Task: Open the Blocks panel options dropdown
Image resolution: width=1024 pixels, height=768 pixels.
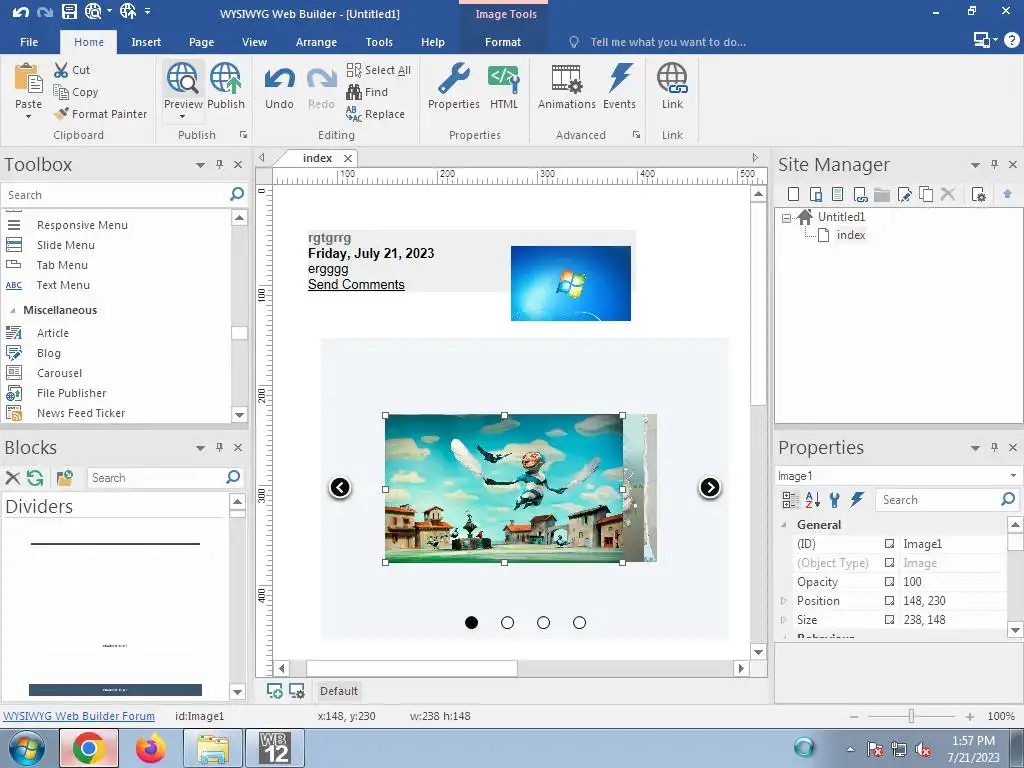Action: coord(200,448)
